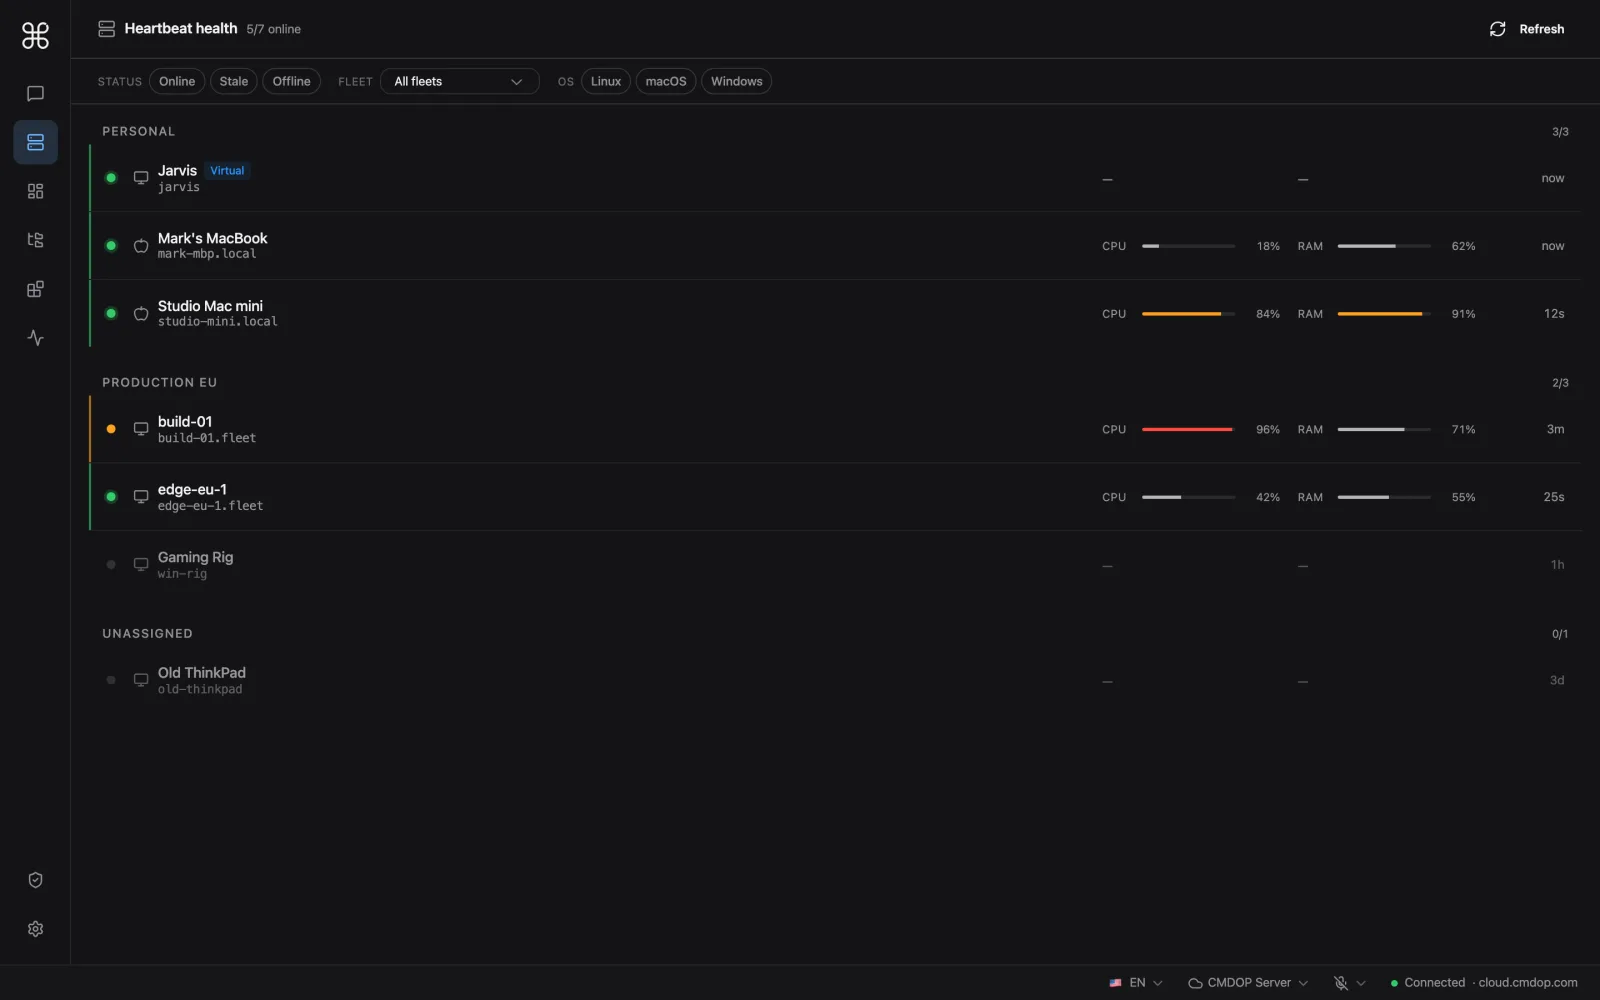Click the 96% CPU value
Screen dimensions: 1600x1000
[1267, 429]
